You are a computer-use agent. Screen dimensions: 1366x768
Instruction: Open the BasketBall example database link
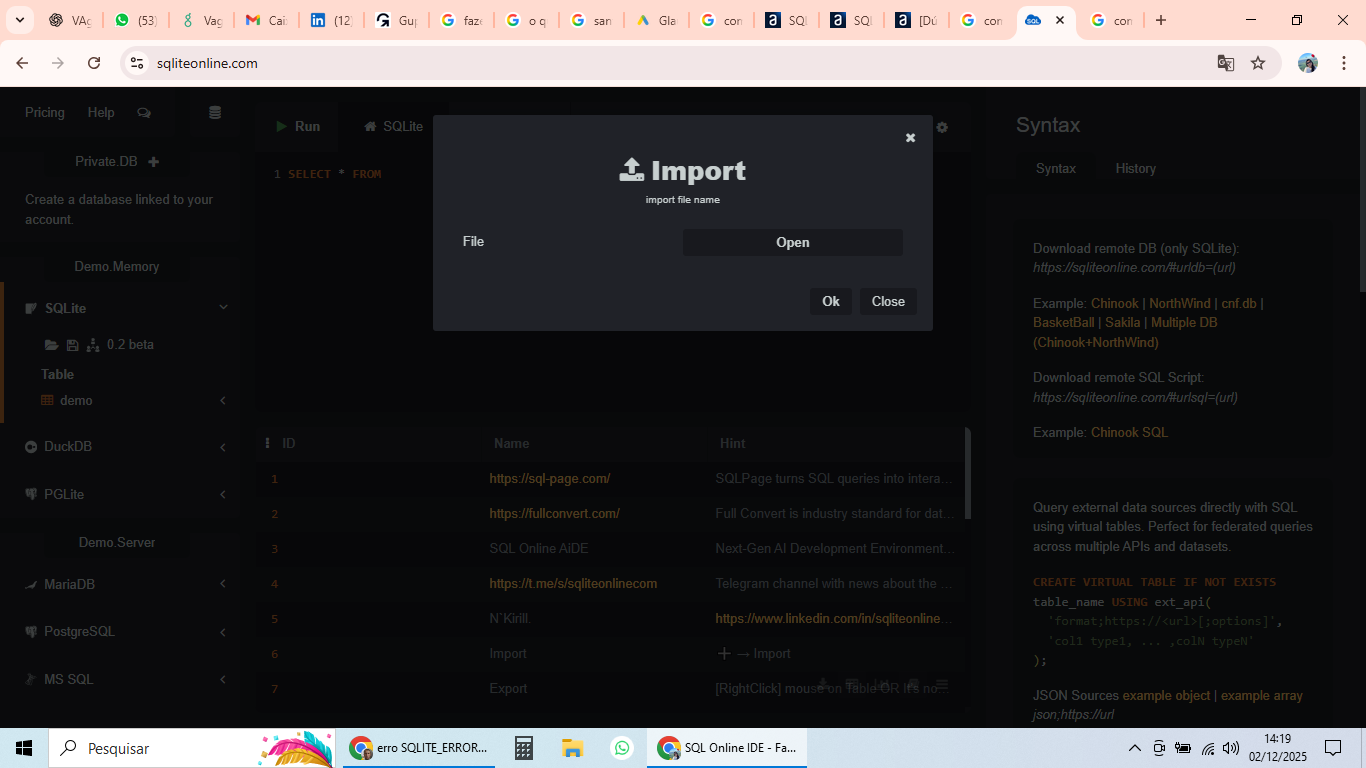click(x=1064, y=323)
